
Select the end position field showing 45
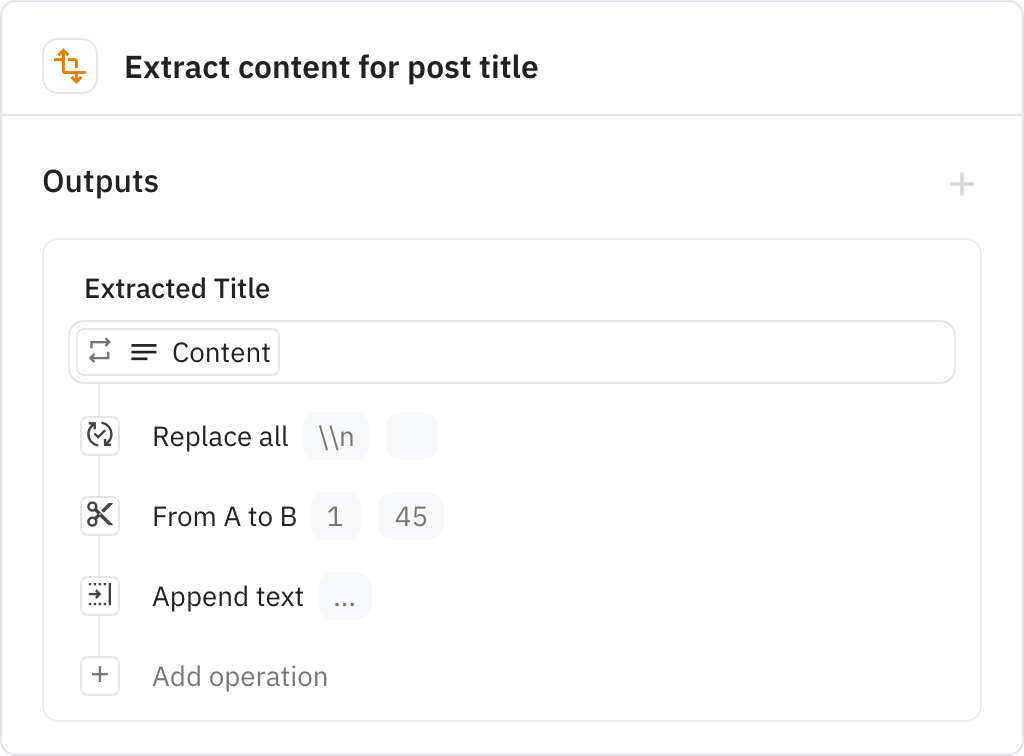pos(410,516)
